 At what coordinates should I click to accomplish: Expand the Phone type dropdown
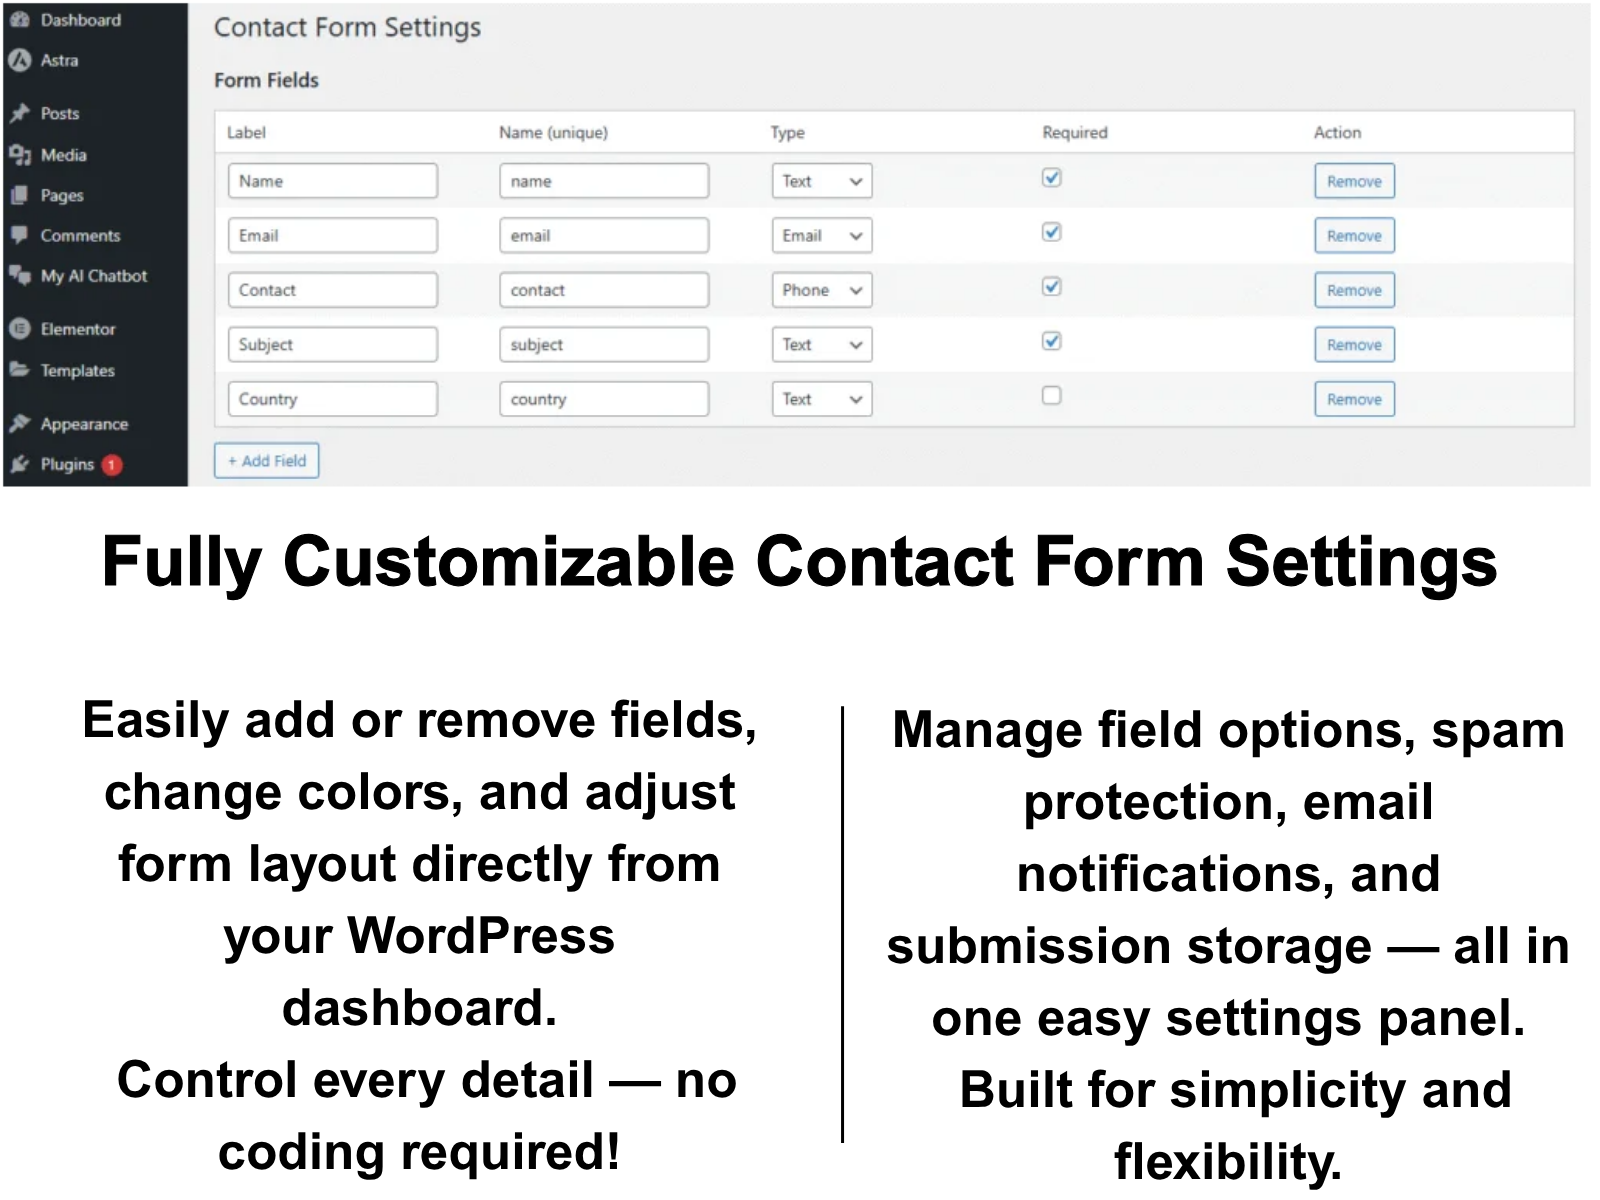(x=821, y=290)
